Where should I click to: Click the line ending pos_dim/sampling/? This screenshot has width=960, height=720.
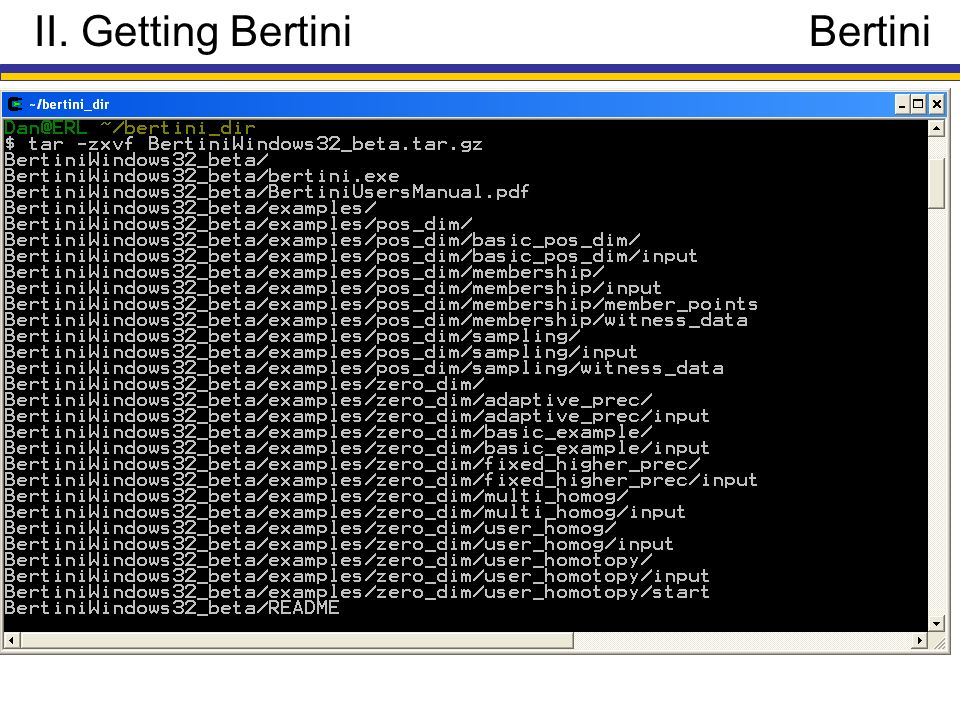[292, 336]
